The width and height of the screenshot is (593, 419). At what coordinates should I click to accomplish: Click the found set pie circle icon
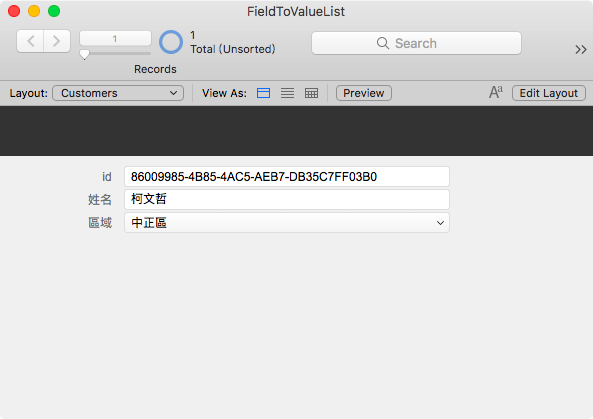[x=171, y=42]
